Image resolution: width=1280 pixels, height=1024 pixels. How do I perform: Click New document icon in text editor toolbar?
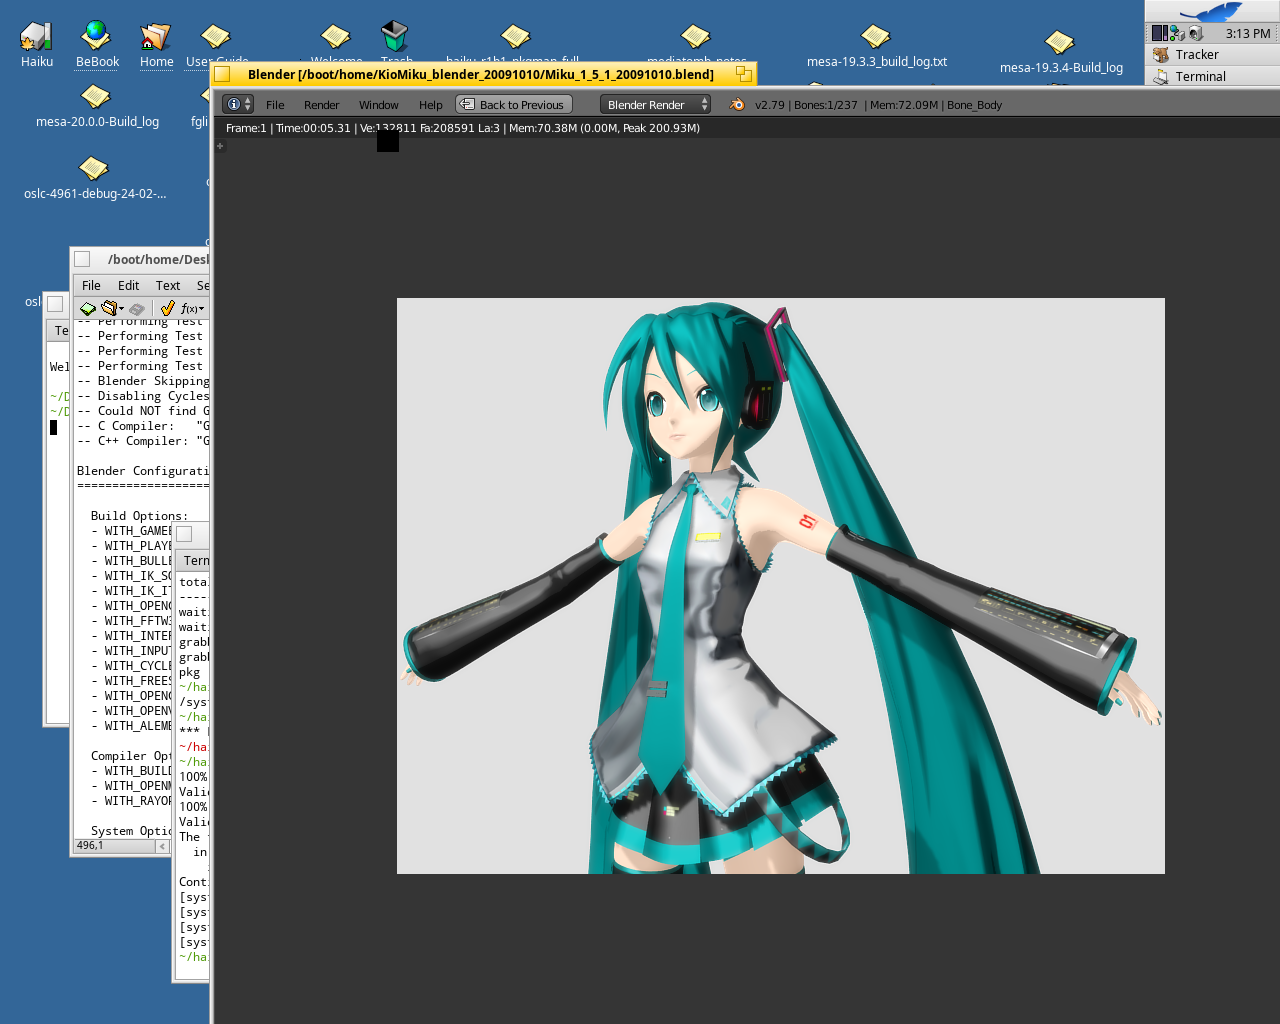tap(88, 308)
